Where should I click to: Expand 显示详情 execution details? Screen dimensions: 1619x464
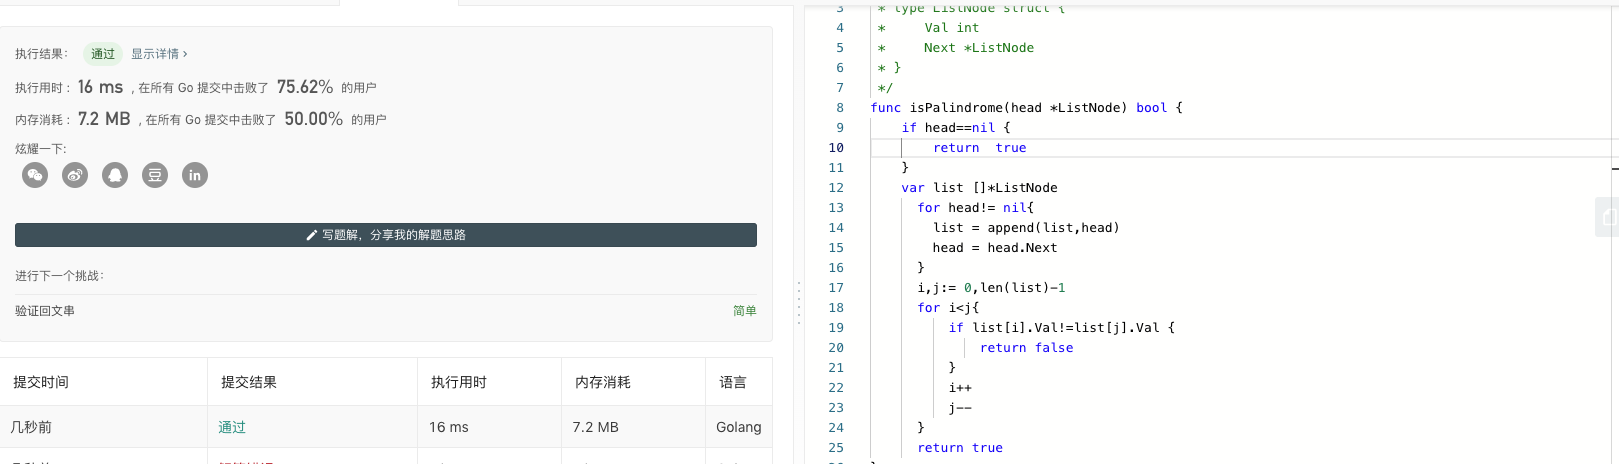[x=159, y=54]
